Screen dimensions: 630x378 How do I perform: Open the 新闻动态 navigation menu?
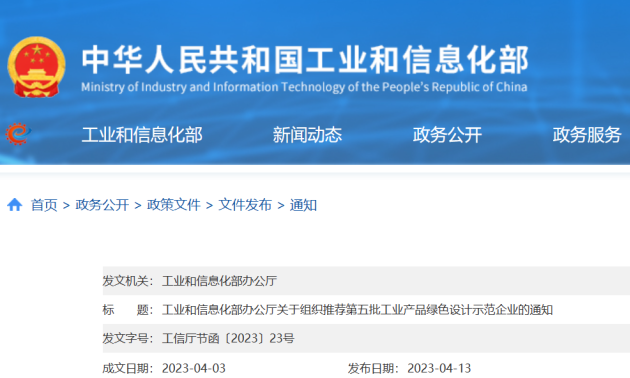click(x=307, y=135)
